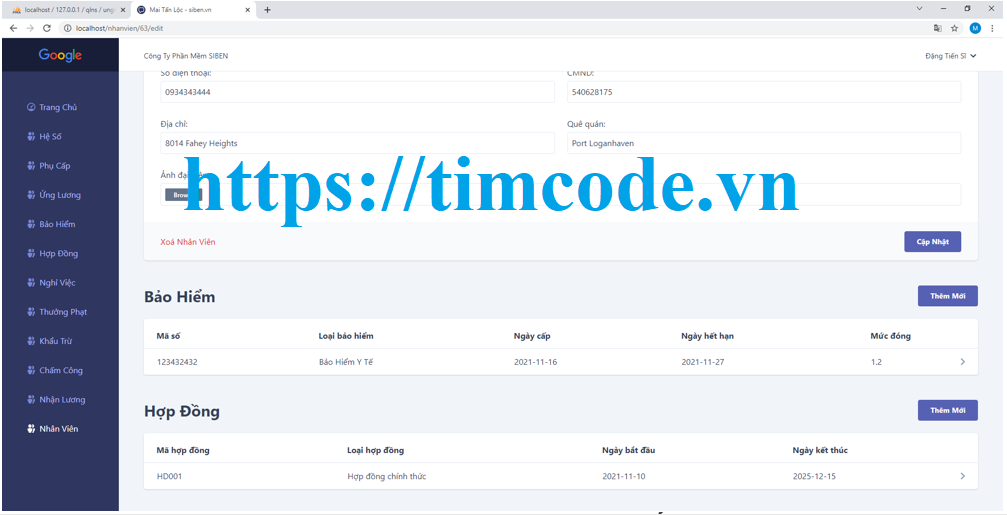Click the Xoá Nhân Viên link
Viewport: 1007px width, 515px height.
point(188,242)
